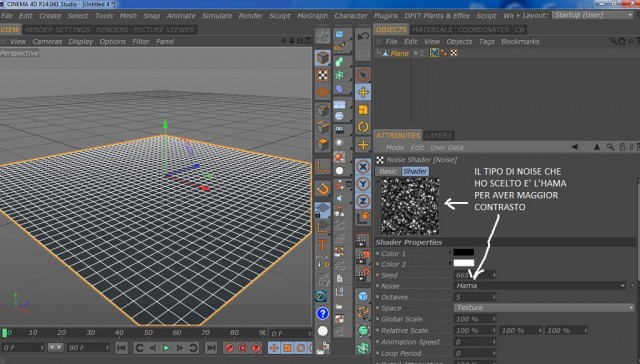
Task: Open the Layout dropdown Startup (User)
Action: coord(593,15)
